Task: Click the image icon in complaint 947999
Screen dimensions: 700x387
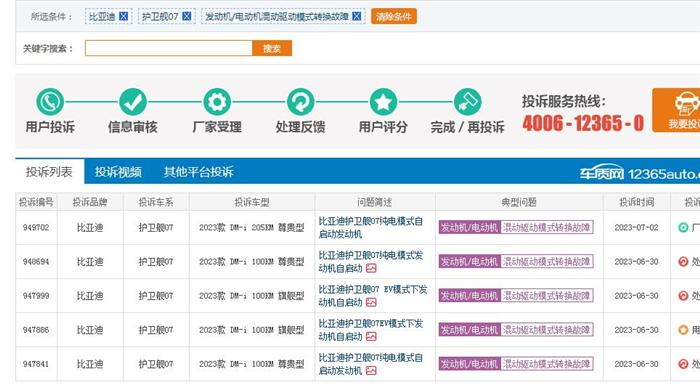Action: (371, 302)
